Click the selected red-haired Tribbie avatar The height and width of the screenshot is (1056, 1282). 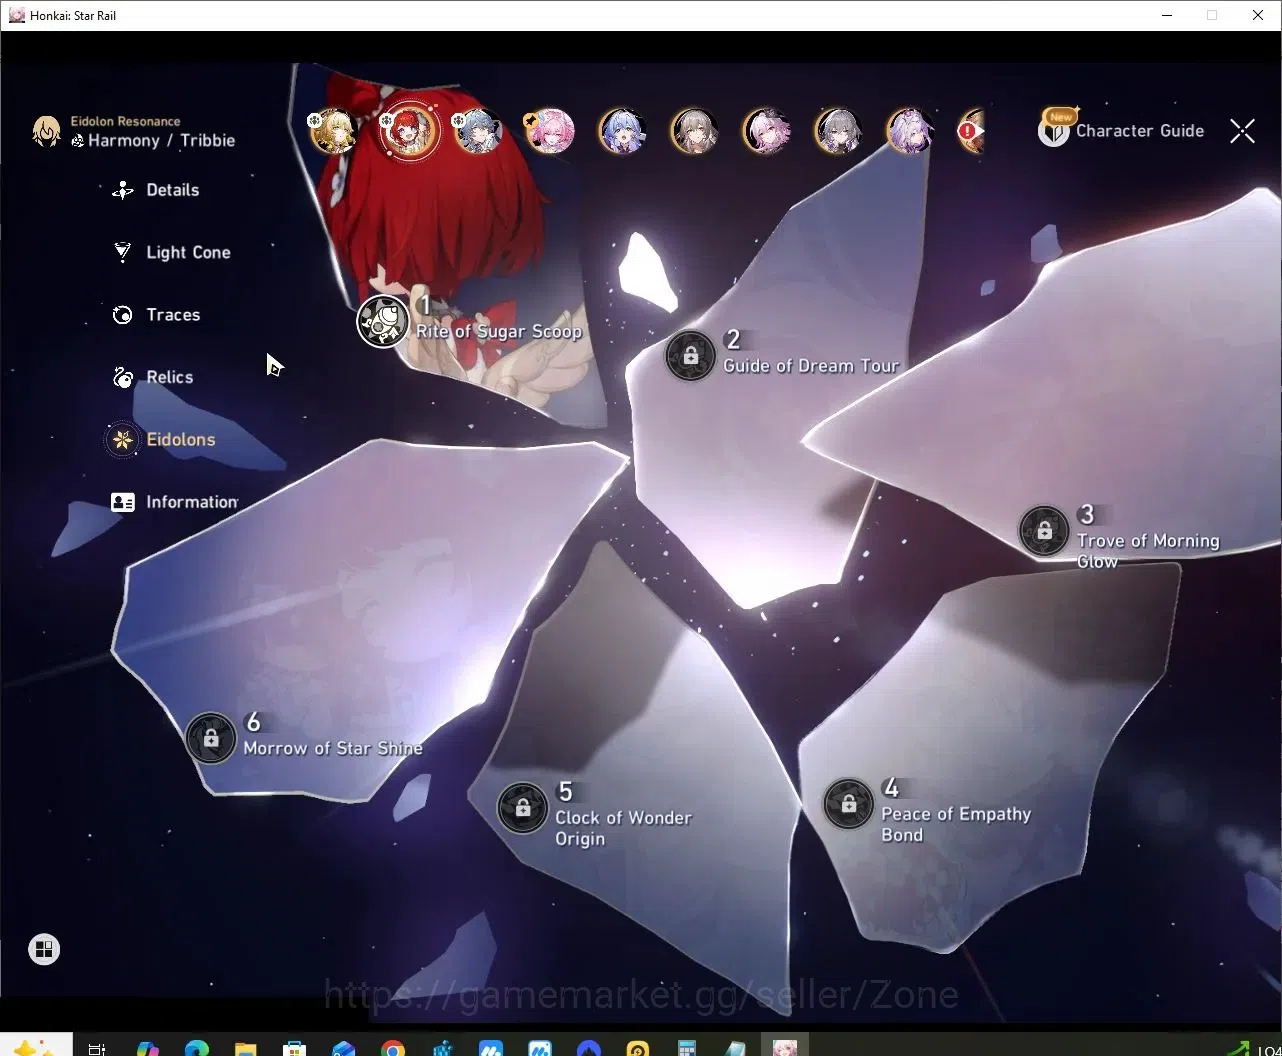pos(410,131)
